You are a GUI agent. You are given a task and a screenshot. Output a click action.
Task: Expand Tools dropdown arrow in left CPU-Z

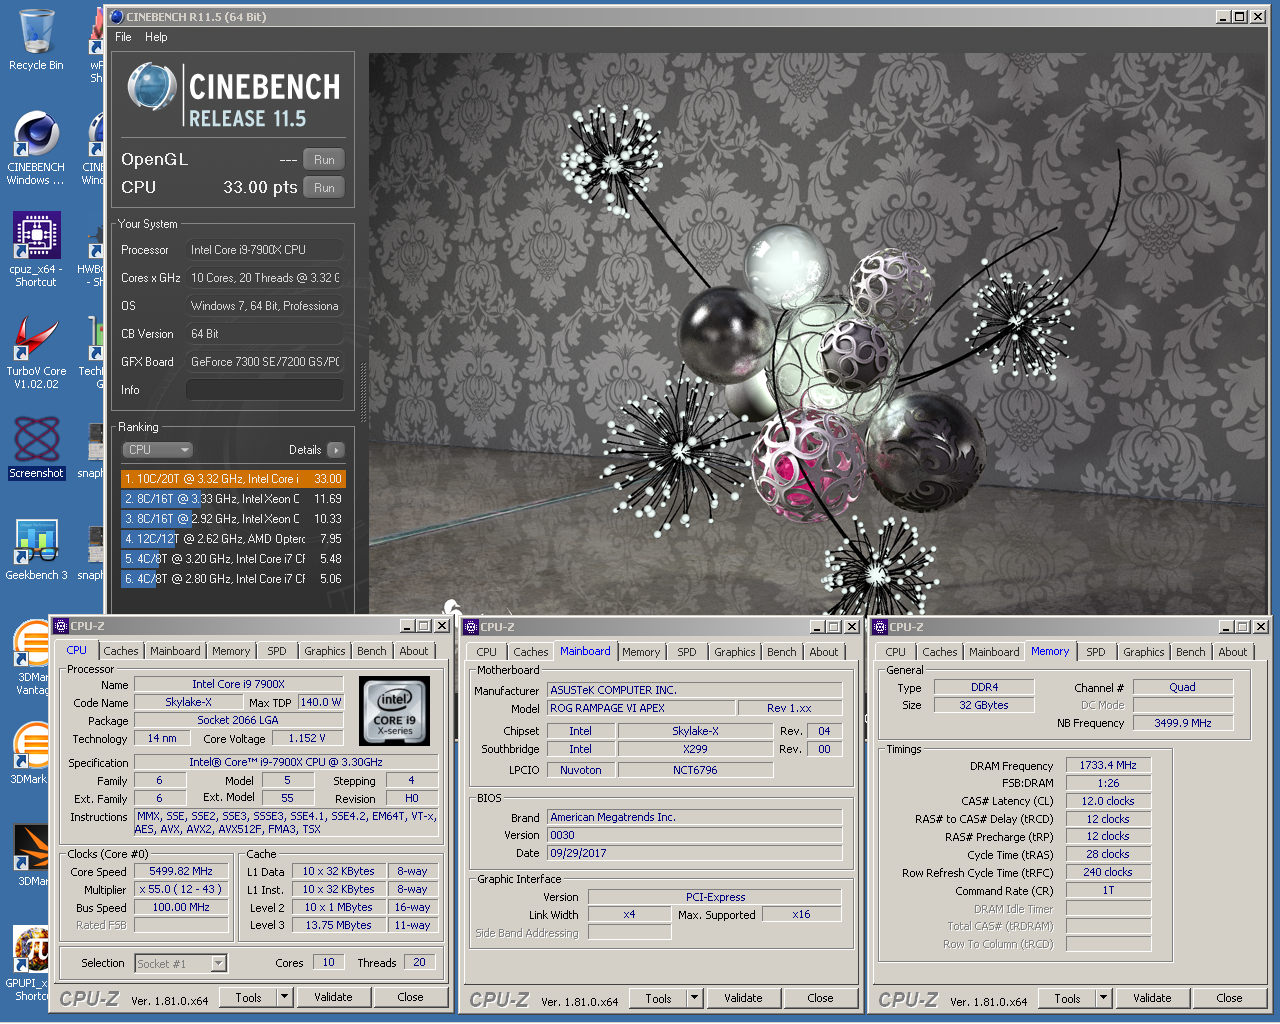tap(284, 997)
